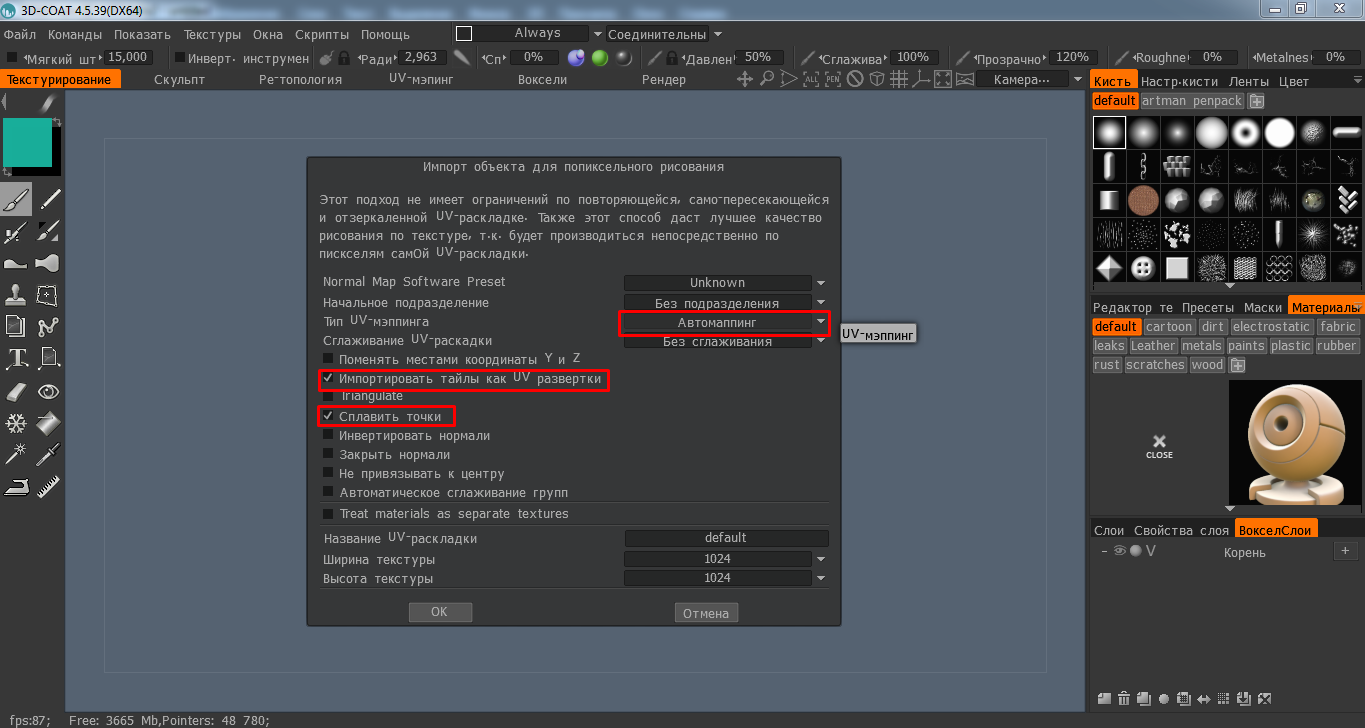Select the stamp Clone tool icon

click(x=16, y=295)
